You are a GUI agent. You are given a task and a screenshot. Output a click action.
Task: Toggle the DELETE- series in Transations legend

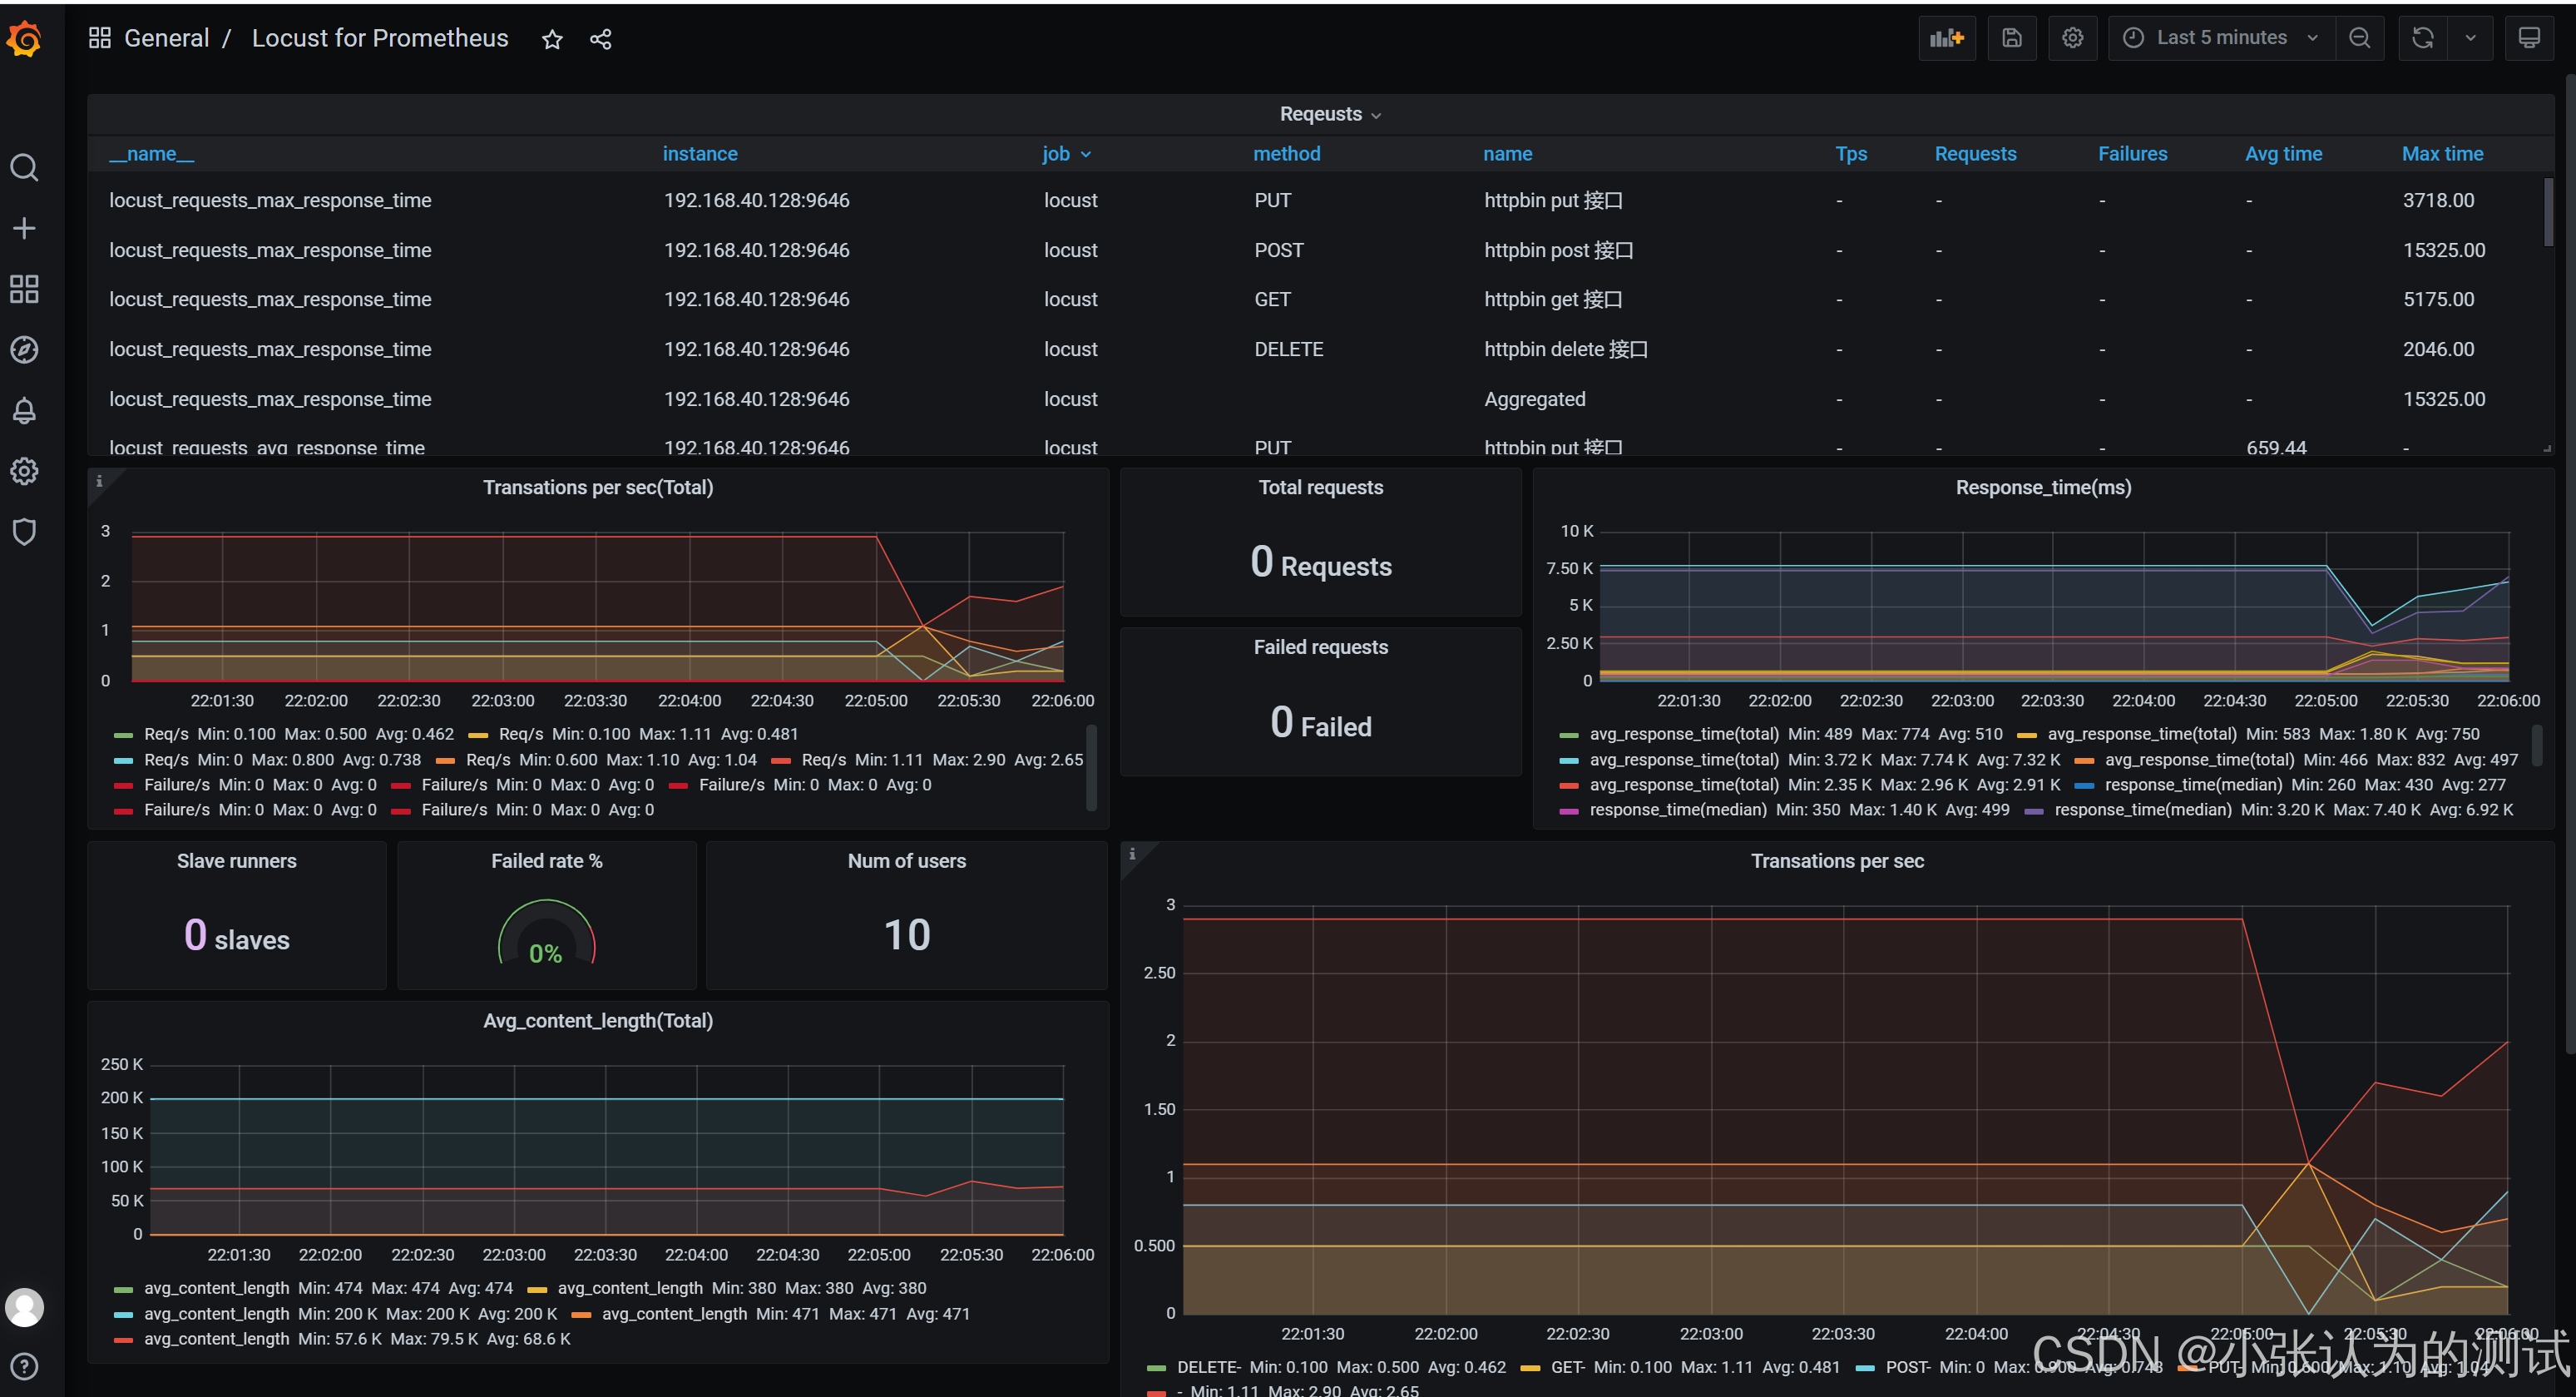pyautogui.click(x=1208, y=1367)
